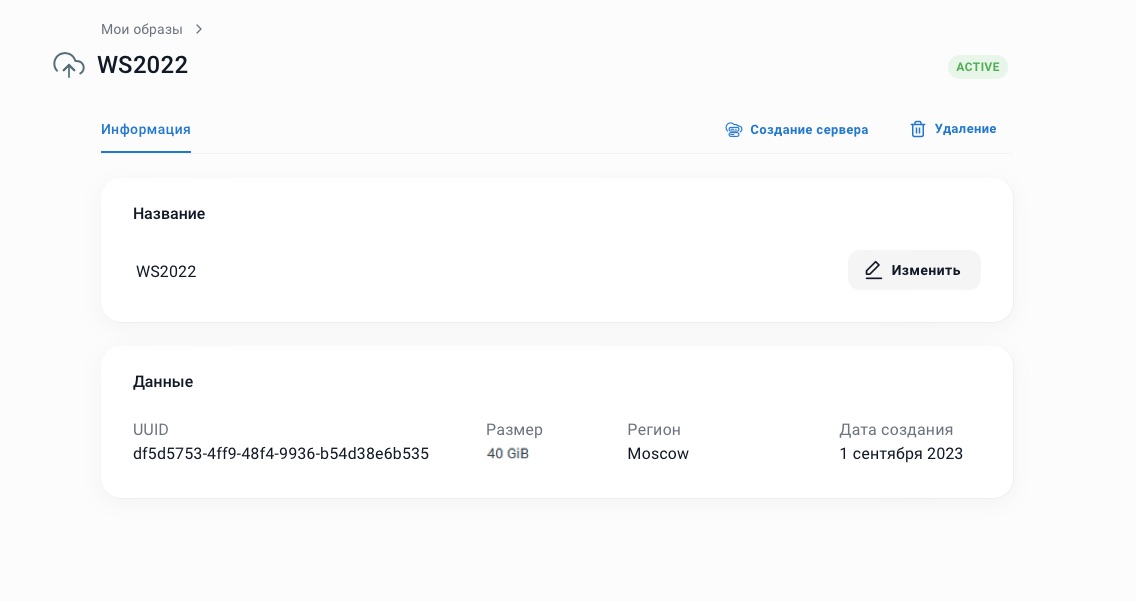Click the pencil icon inside Изменить button
Screen dimensions: 1136x601
pyautogui.click(x=873, y=270)
